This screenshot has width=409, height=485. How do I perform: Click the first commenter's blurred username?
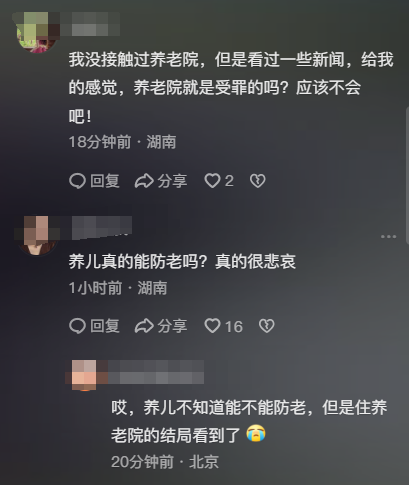point(90,24)
